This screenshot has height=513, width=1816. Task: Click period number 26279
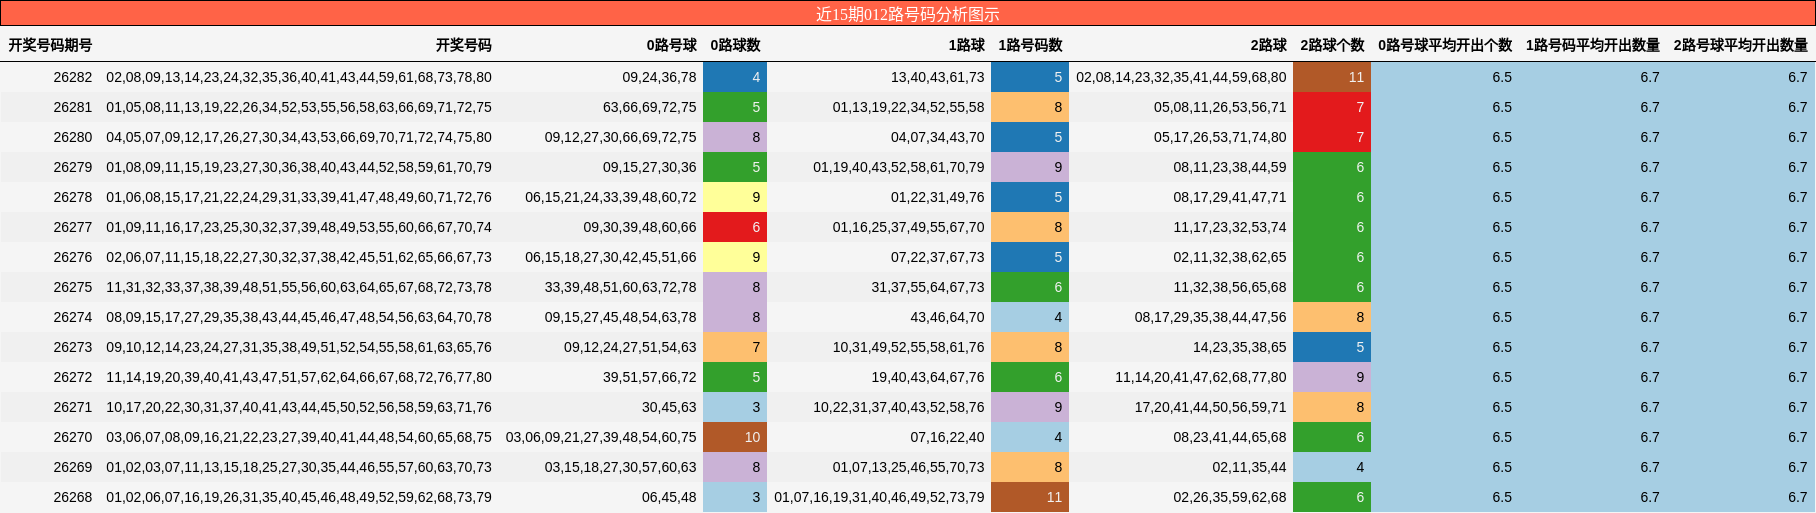73,167
